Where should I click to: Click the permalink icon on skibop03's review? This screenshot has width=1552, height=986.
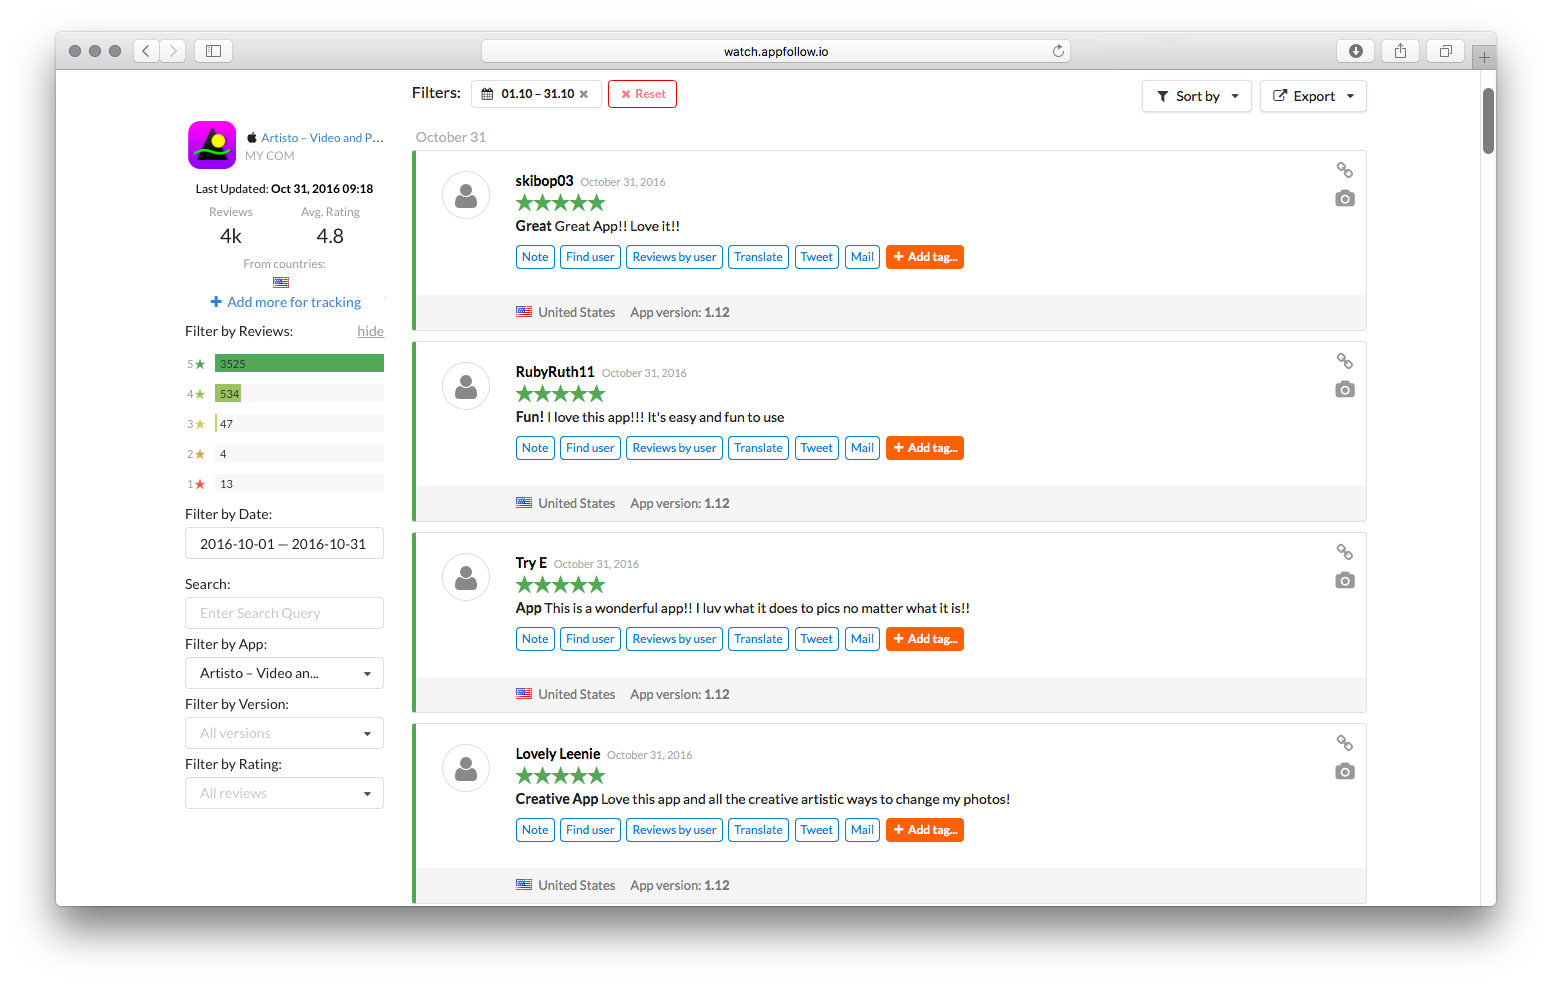click(x=1344, y=170)
